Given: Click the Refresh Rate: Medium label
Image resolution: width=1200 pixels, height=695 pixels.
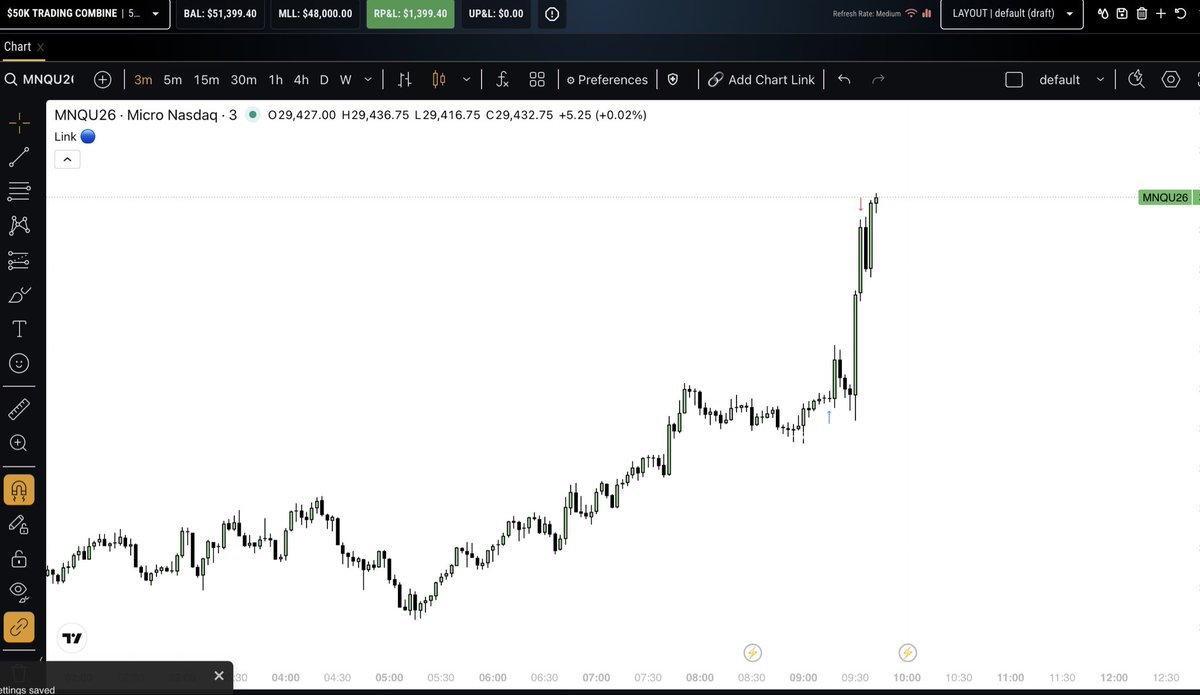Looking at the screenshot, I should [x=867, y=14].
